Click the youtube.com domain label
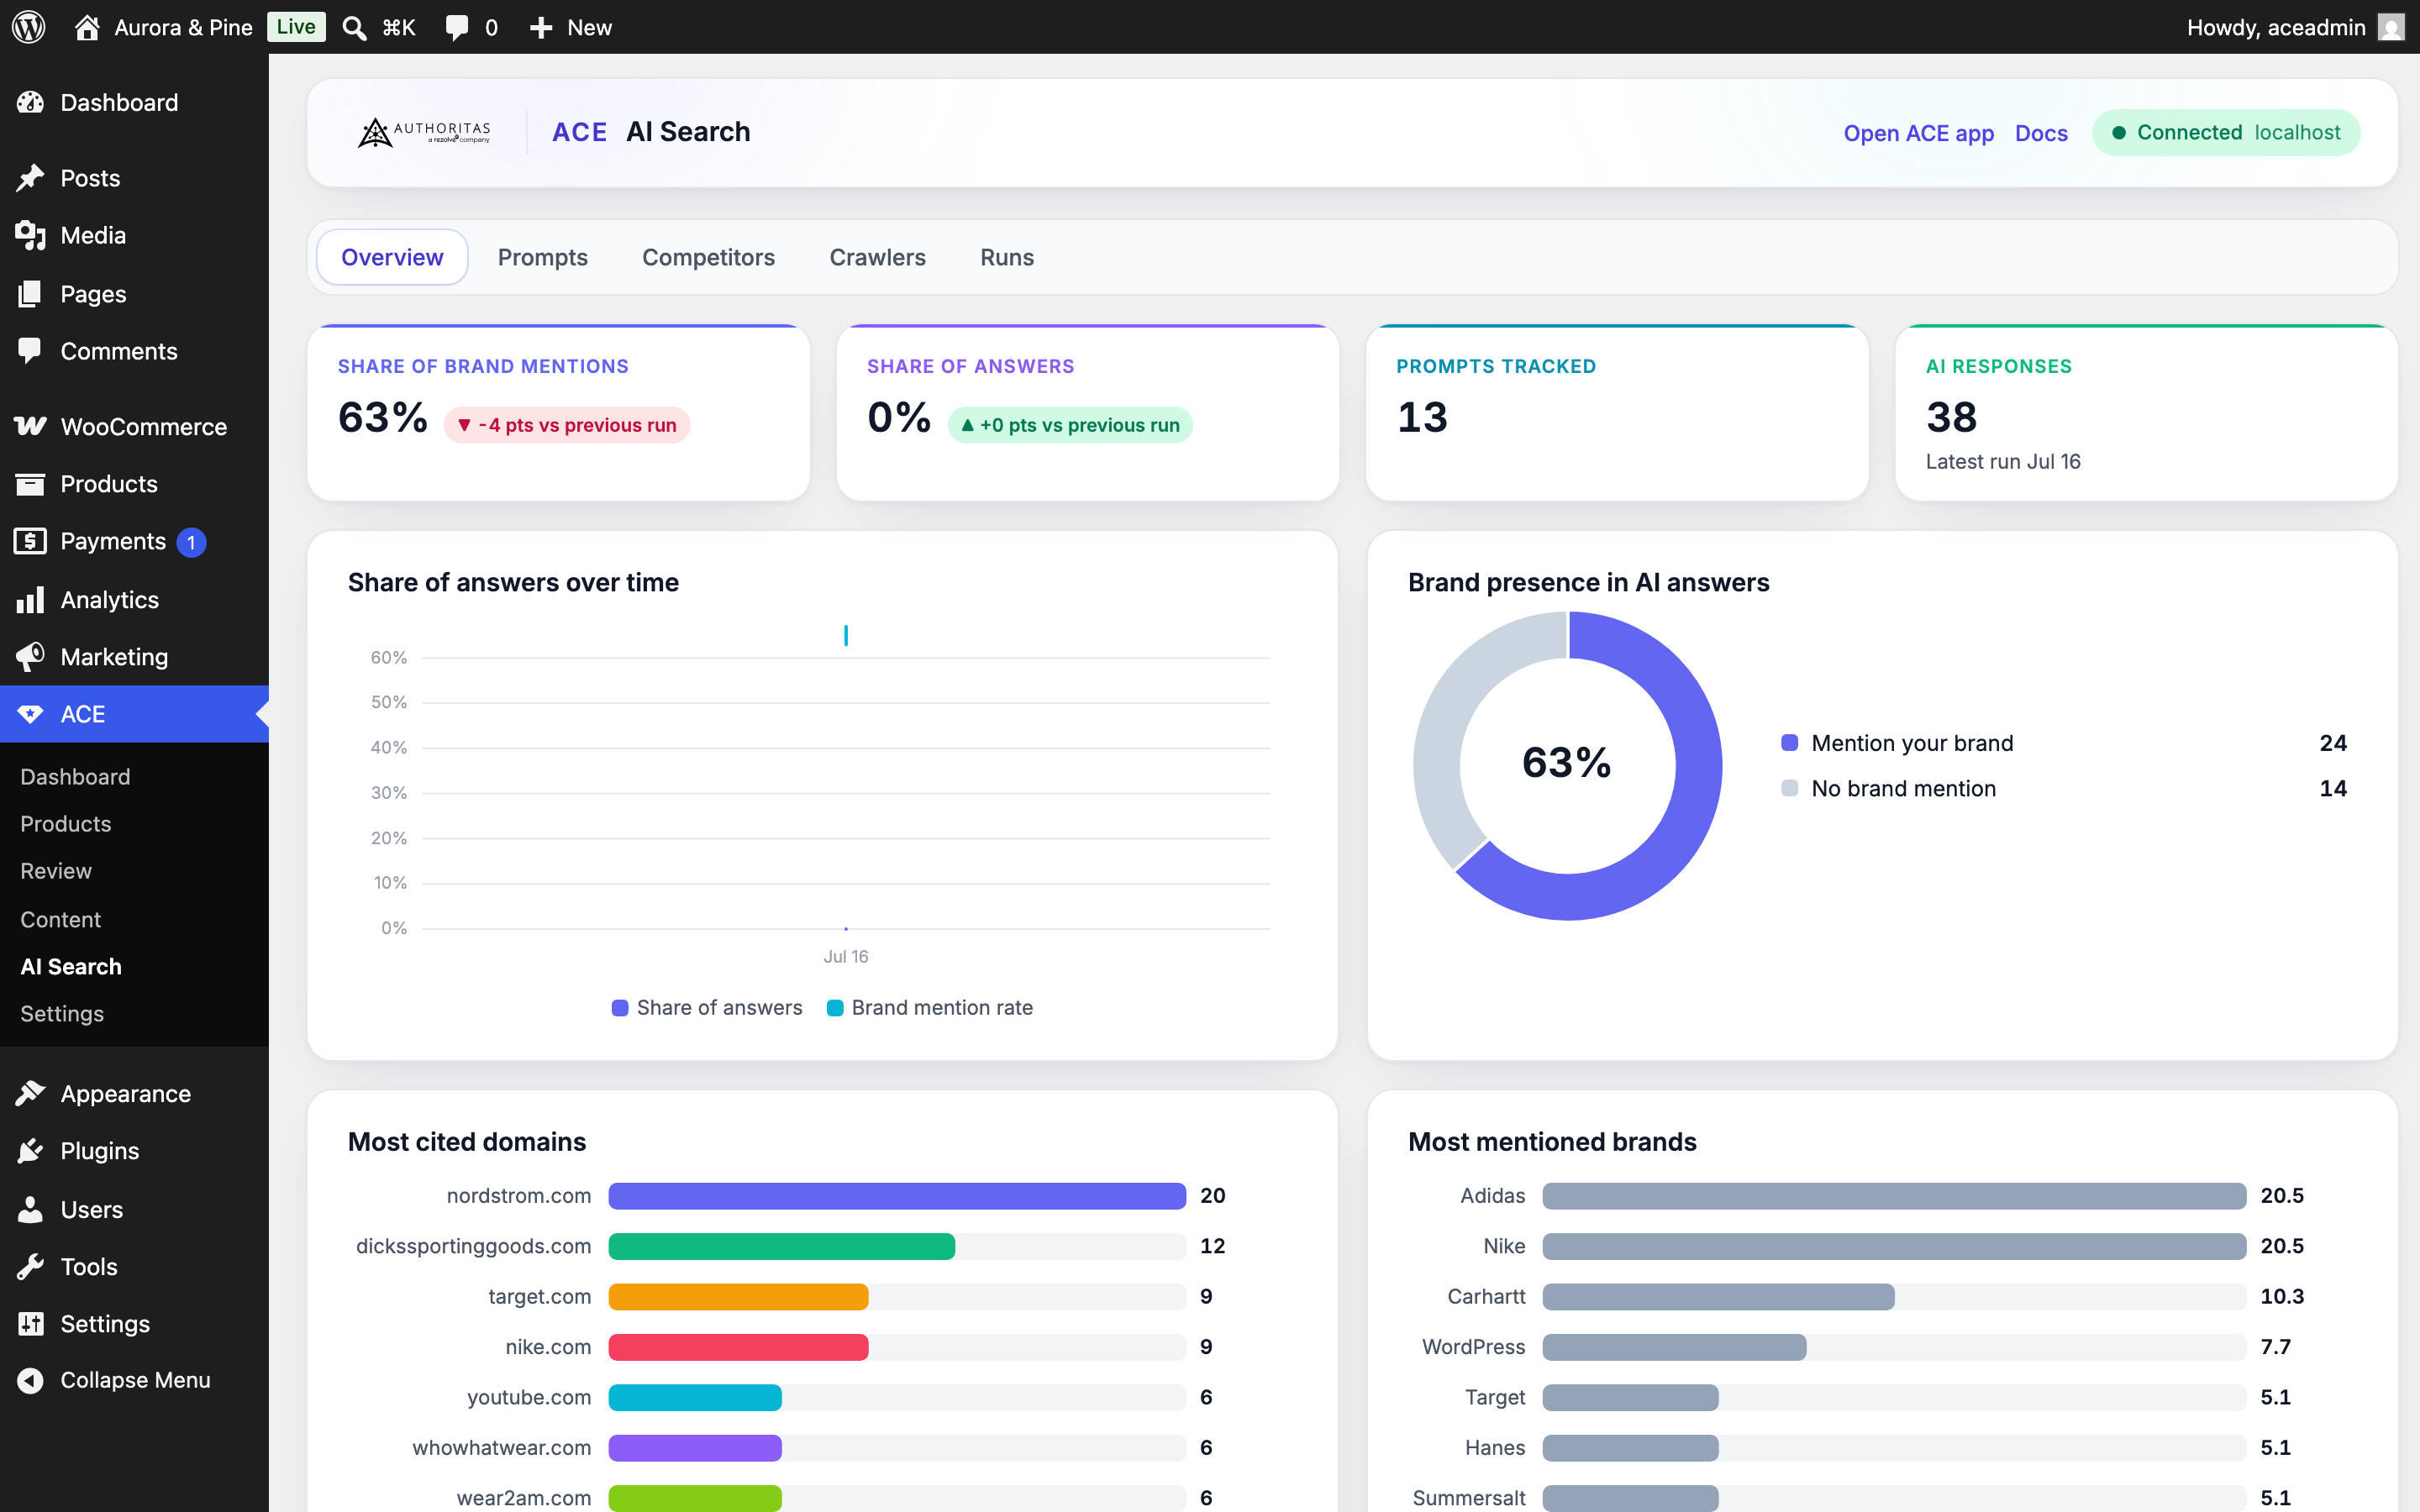Image resolution: width=2420 pixels, height=1512 pixels. [x=529, y=1397]
